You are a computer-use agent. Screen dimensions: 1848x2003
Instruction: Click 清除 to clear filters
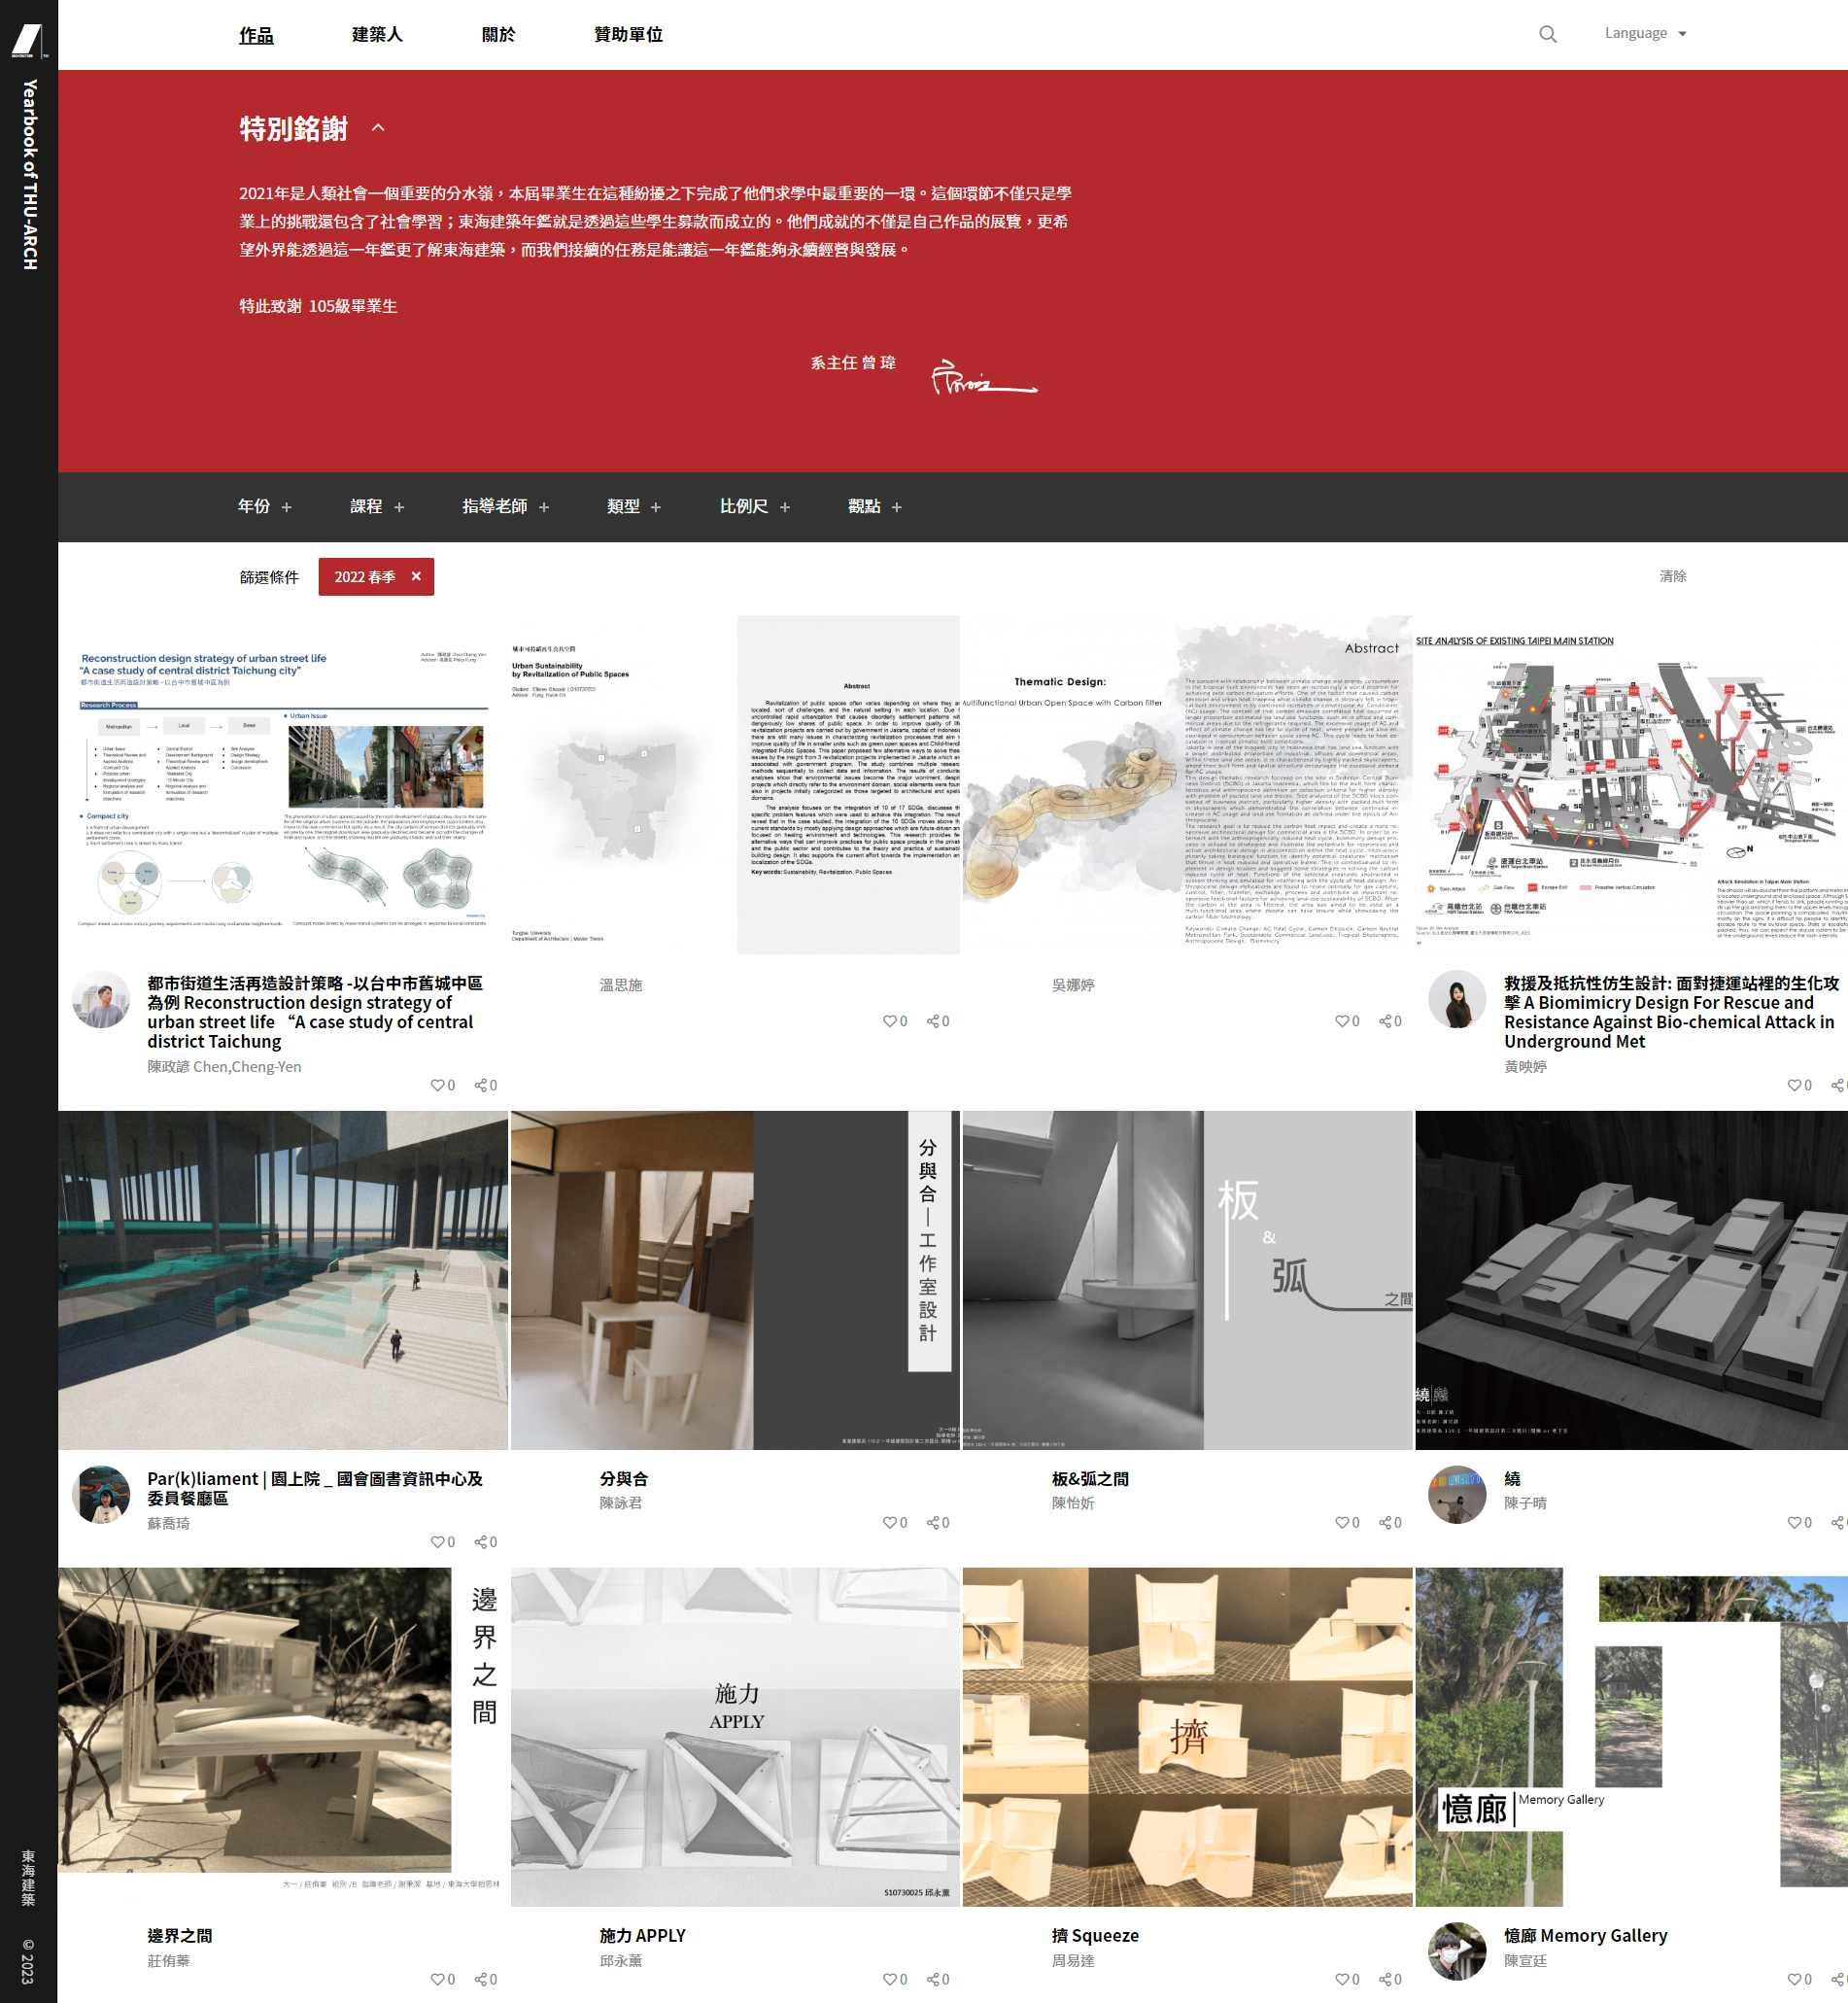[1672, 576]
